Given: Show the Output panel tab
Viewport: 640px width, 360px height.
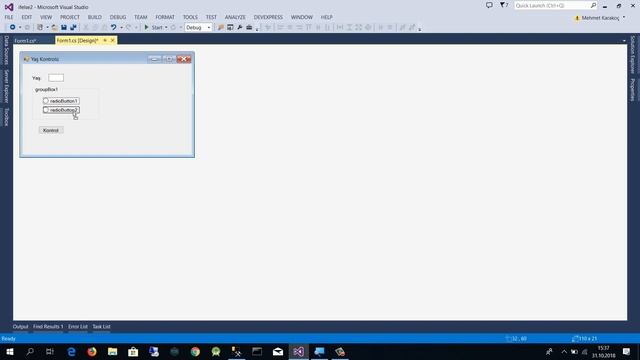Looking at the screenshot, I should tap(20, 327).
